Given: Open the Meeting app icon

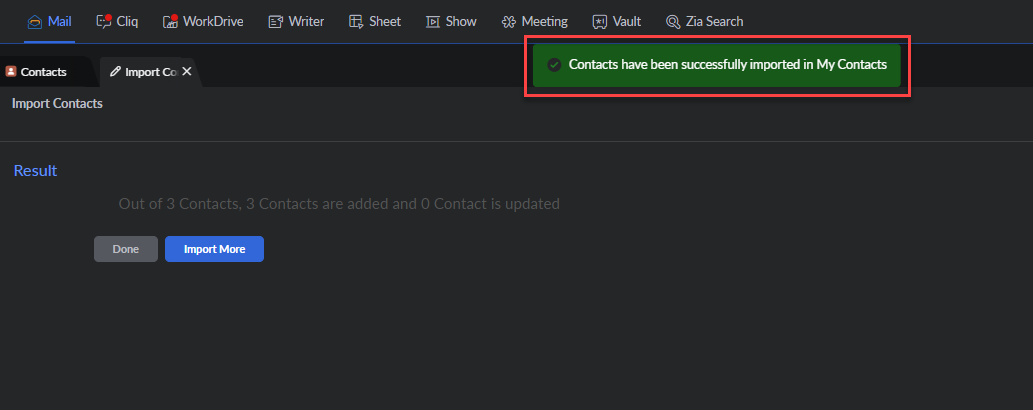Looking at the screenshot, I should point(509,21).
